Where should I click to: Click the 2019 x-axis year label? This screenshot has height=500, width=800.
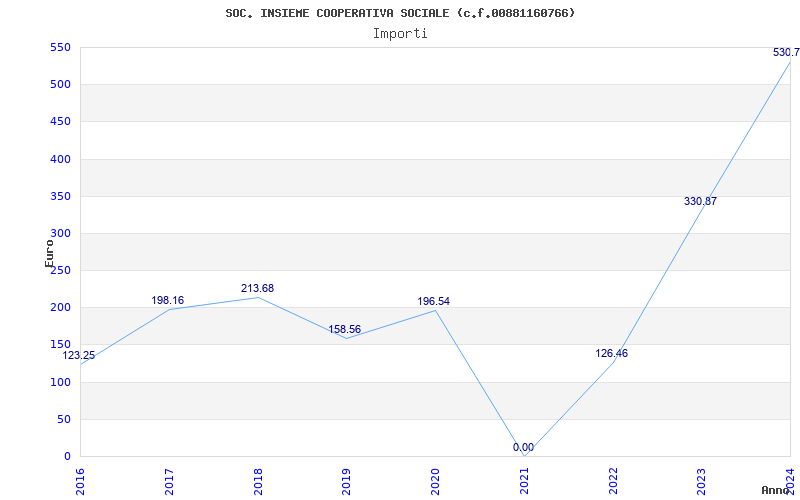pos(346,481)
